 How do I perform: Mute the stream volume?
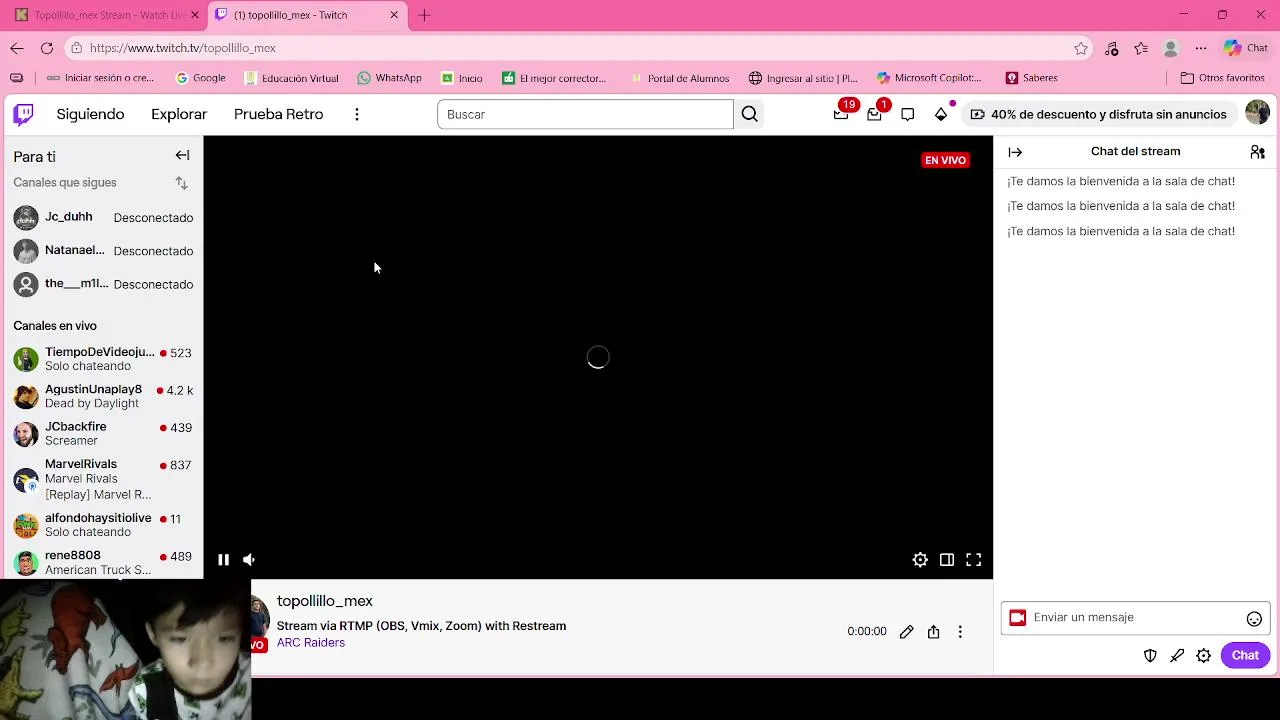pyautogui.click(x=249, y=560)
